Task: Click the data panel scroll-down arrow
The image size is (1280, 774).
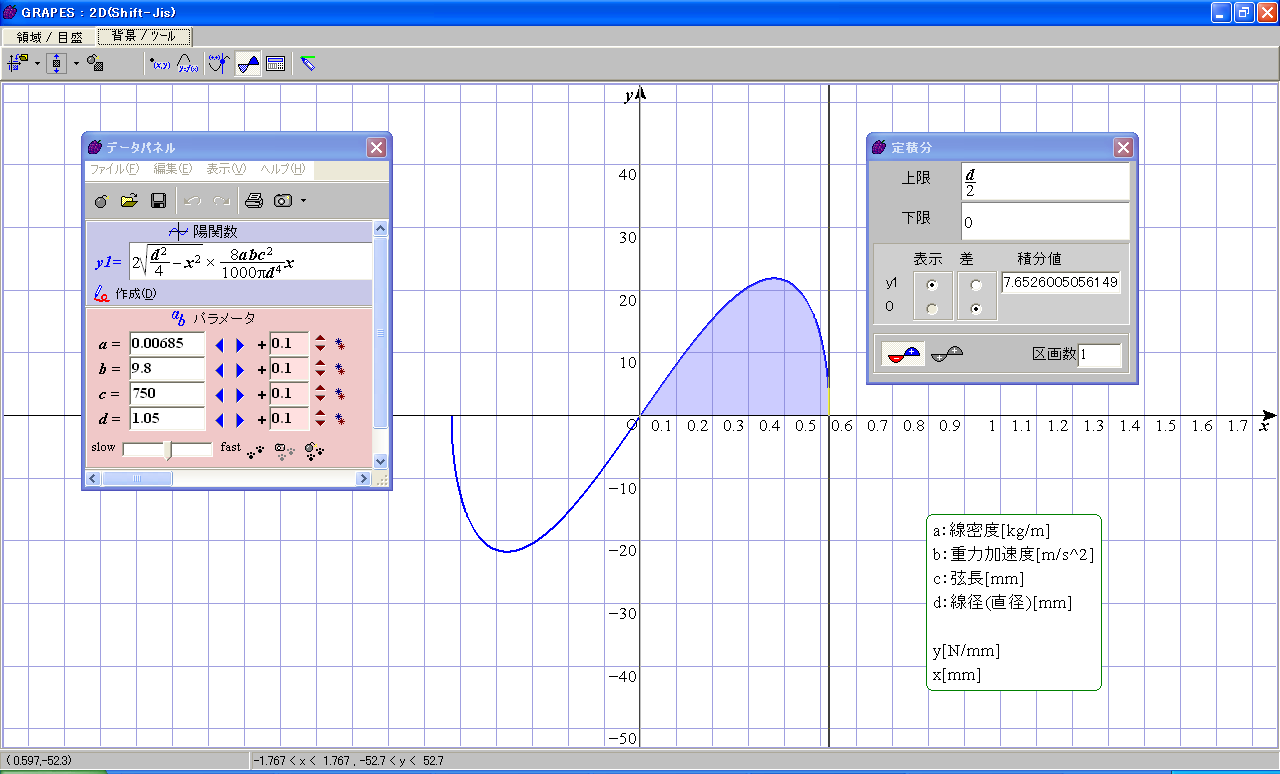Action: pyautogui.click(x=380, y=461)
